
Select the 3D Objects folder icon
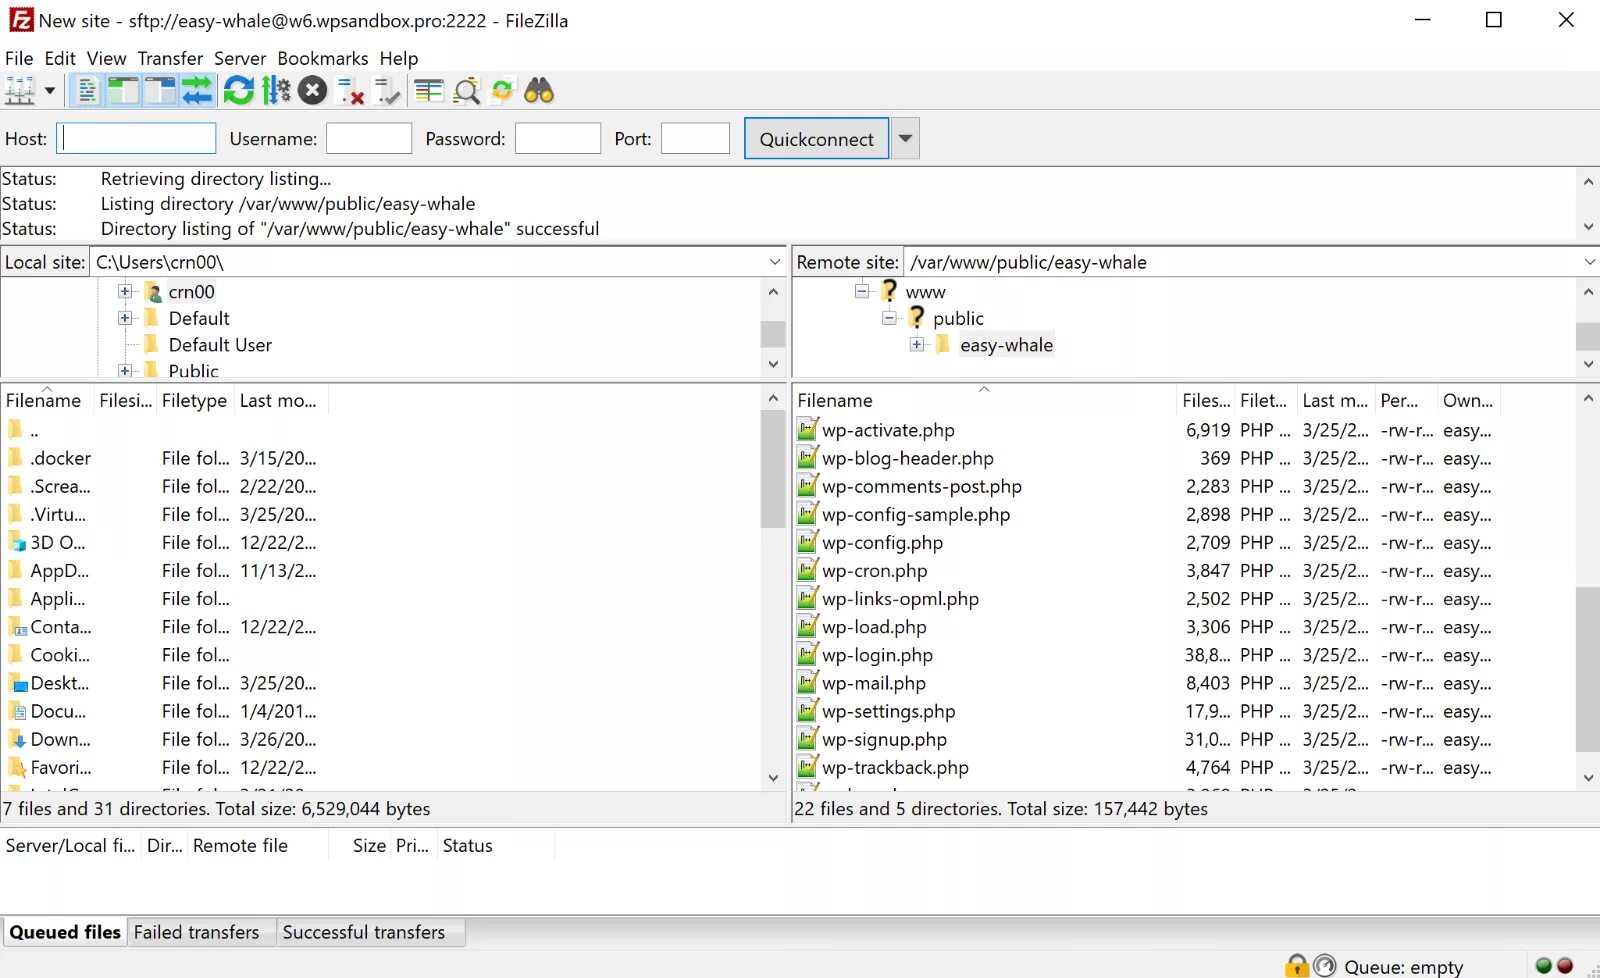tap(17, 542)
